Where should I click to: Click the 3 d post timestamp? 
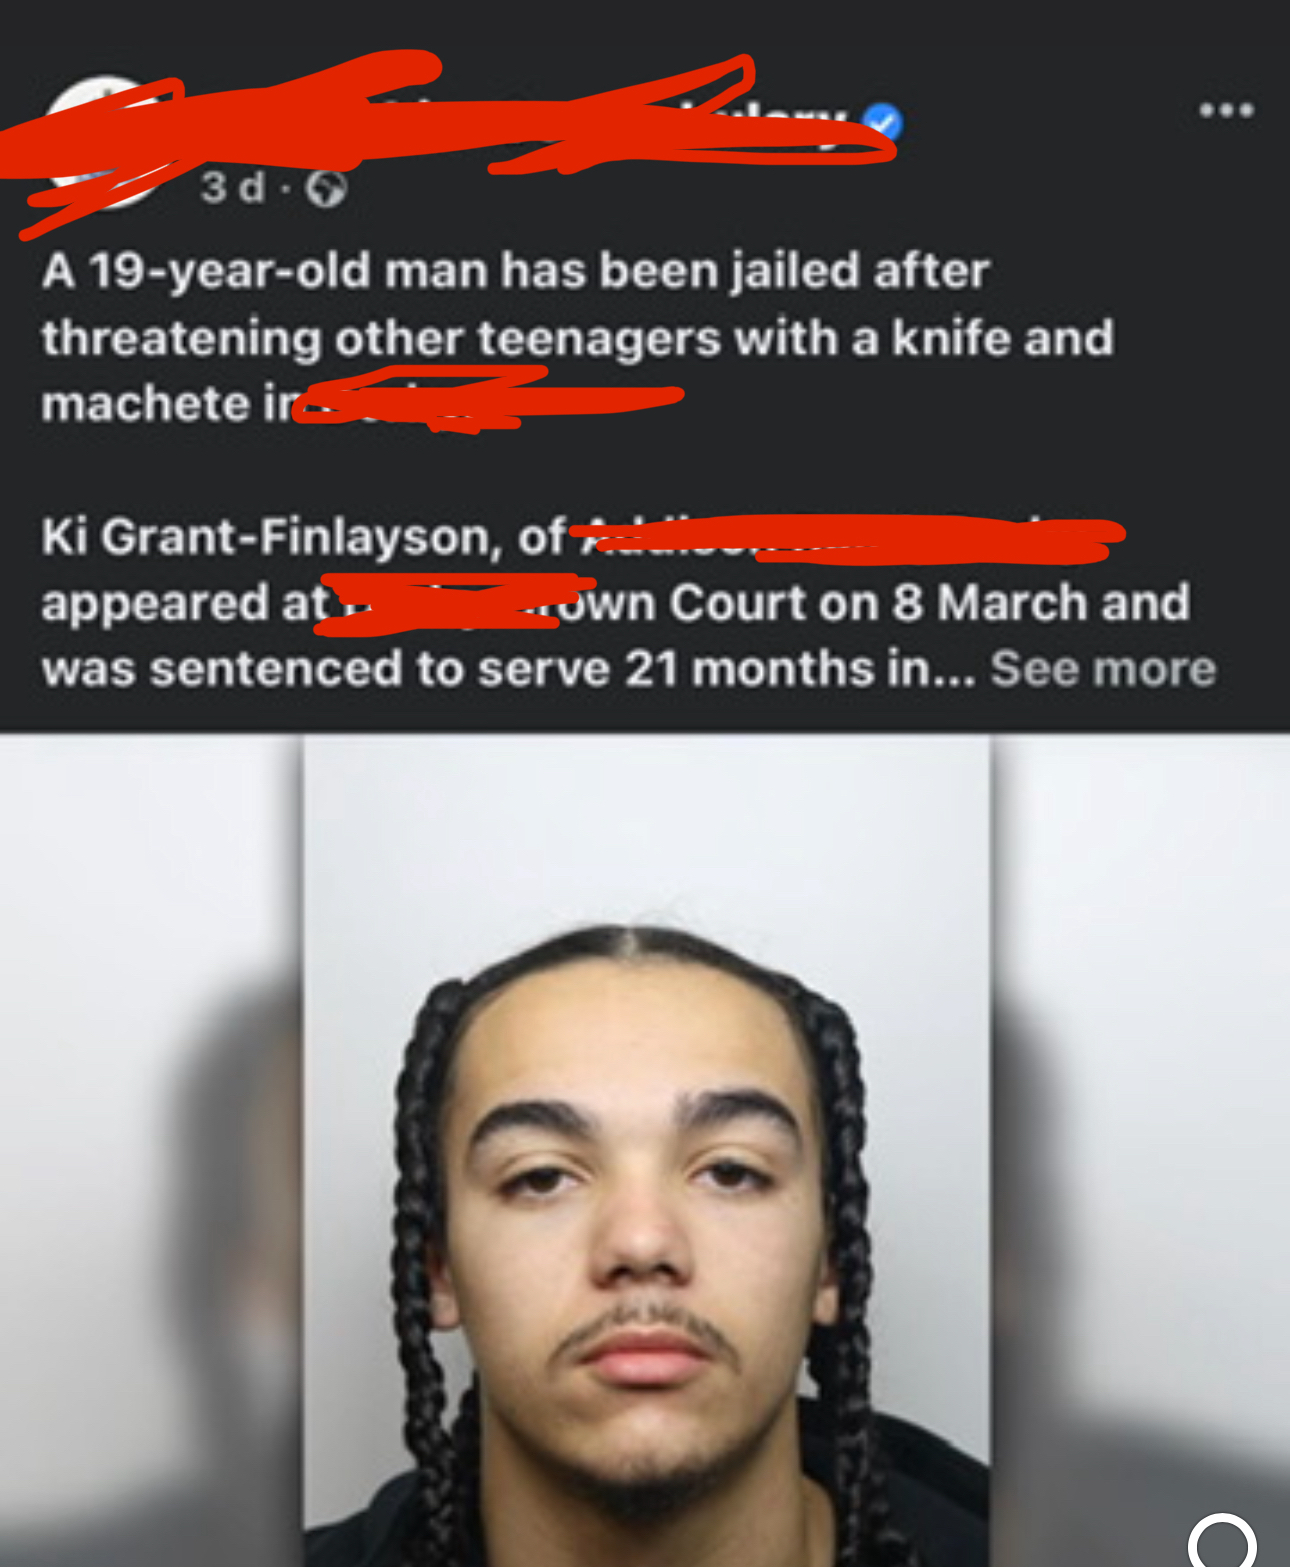pyautogui.click(x=233, y=187)
